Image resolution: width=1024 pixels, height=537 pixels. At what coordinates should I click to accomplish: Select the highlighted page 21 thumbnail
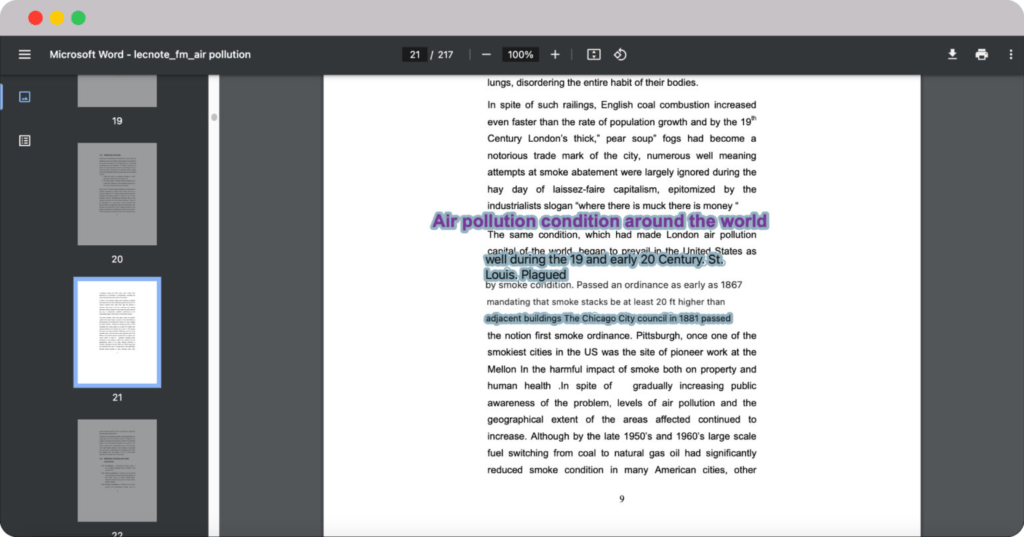[117, 332]
